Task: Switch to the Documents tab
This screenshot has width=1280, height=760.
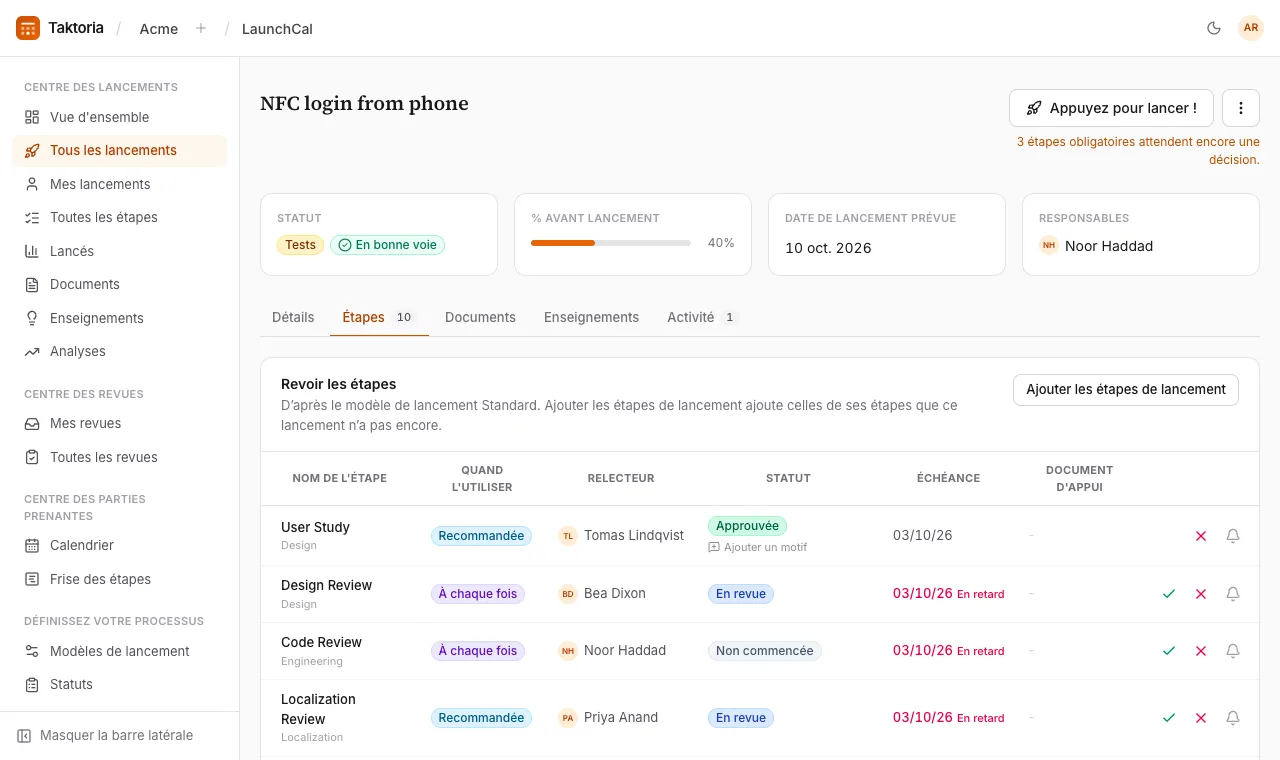Action: tap(480, 317)
